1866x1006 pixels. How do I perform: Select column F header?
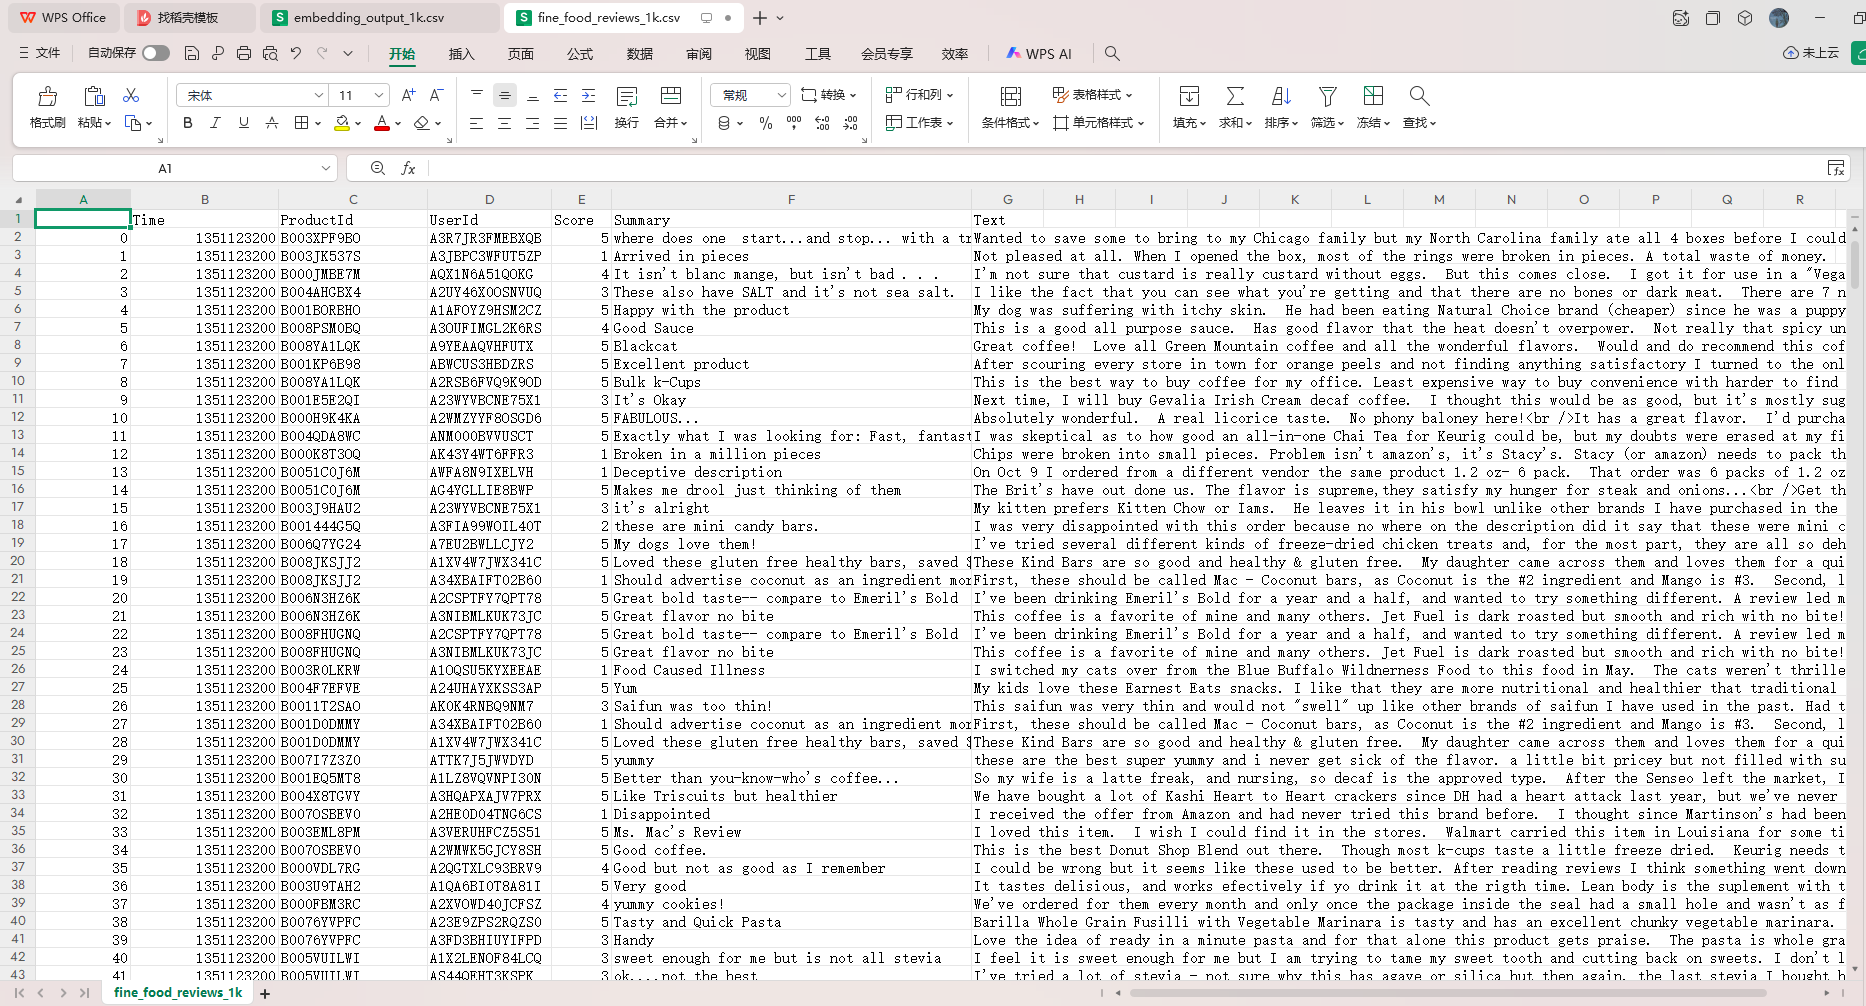coord(791,200)
